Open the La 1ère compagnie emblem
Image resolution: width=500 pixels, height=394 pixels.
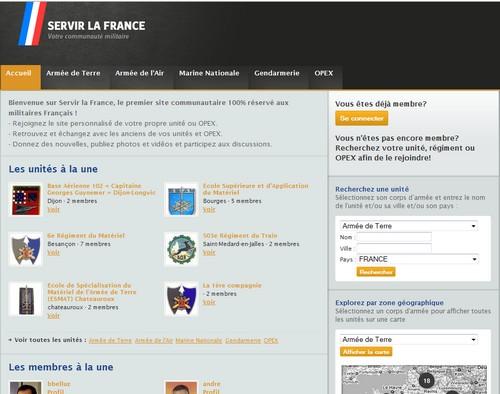pyautogui.click(x=181, y=299)
